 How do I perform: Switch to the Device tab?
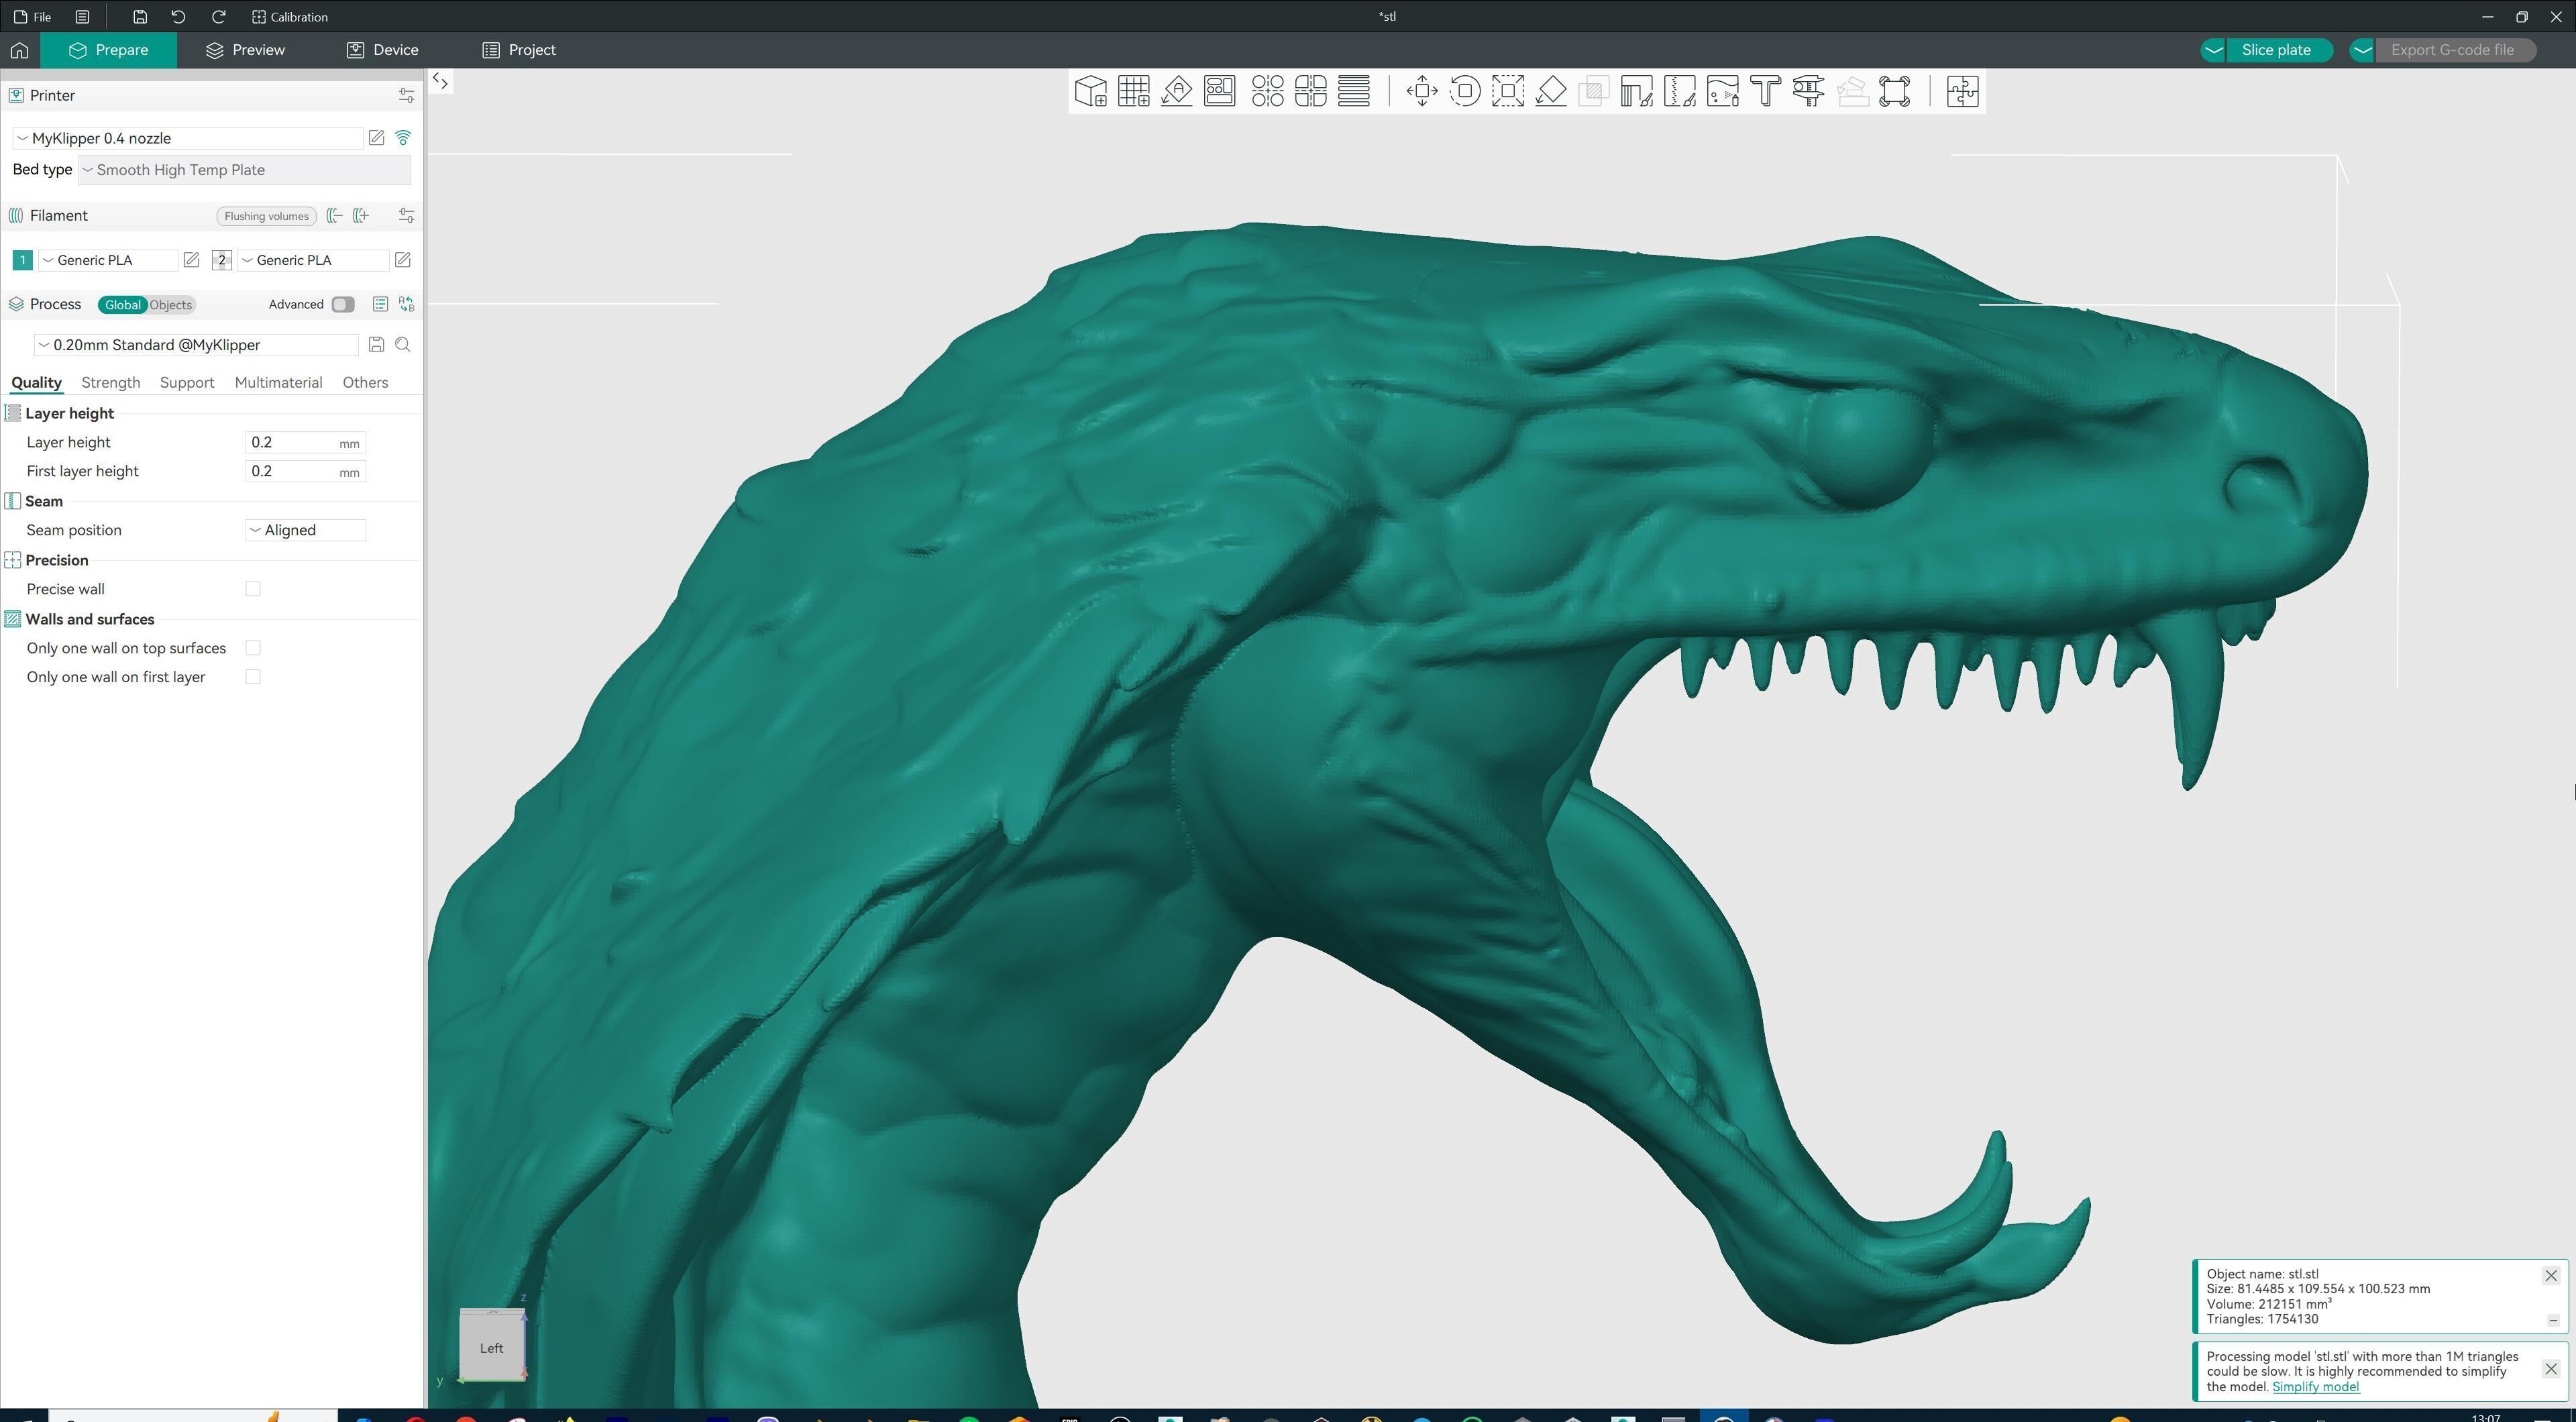coord(383,50)
